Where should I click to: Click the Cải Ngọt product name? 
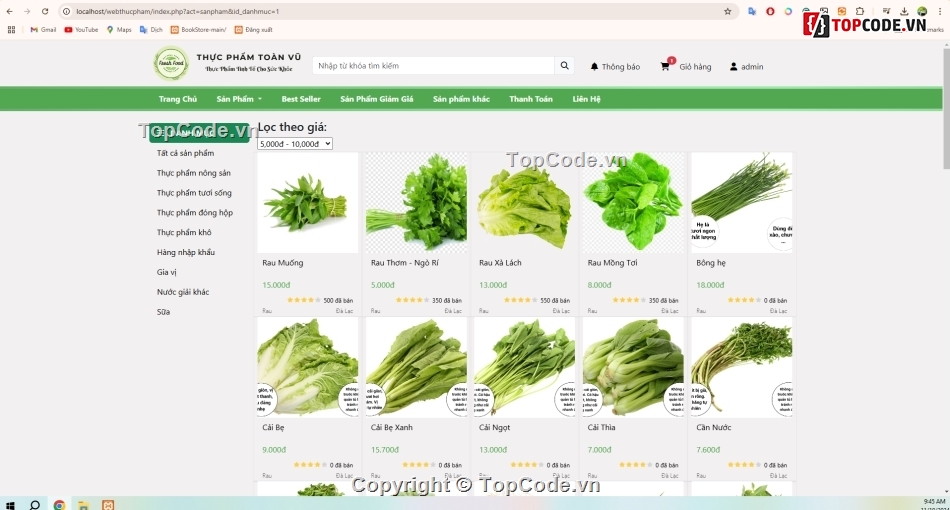(494, 428)
